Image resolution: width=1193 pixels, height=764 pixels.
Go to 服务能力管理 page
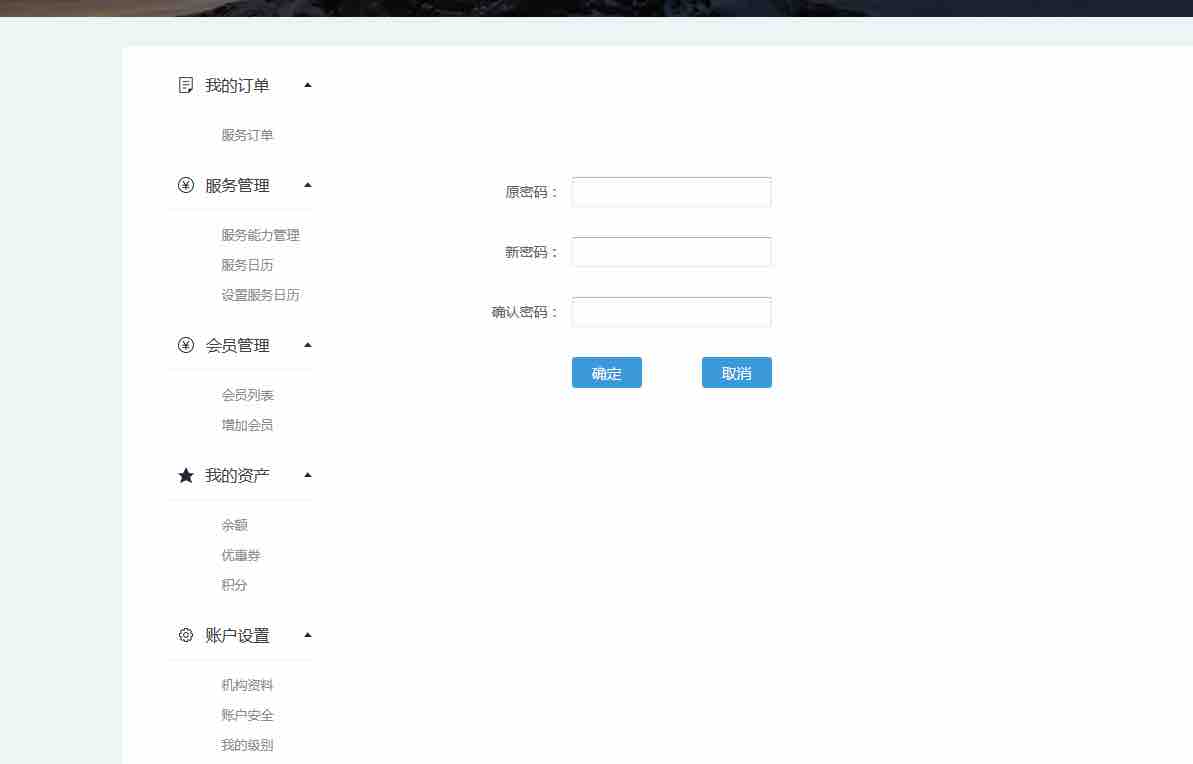click(260, 235)
